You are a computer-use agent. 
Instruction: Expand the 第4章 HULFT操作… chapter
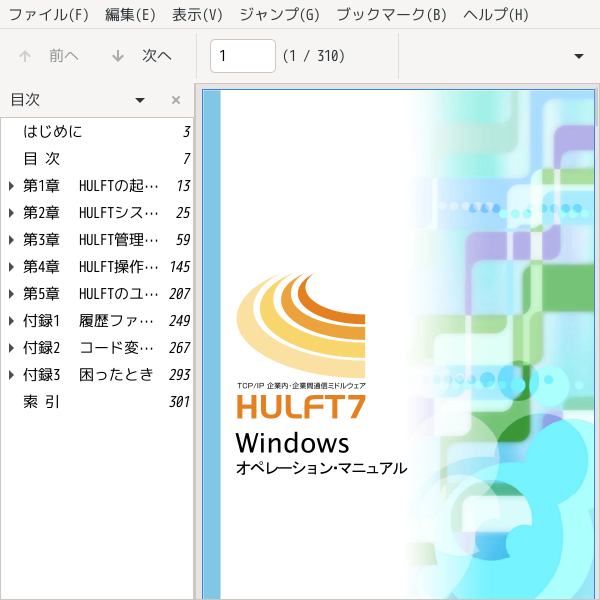[x=11, y=267]
